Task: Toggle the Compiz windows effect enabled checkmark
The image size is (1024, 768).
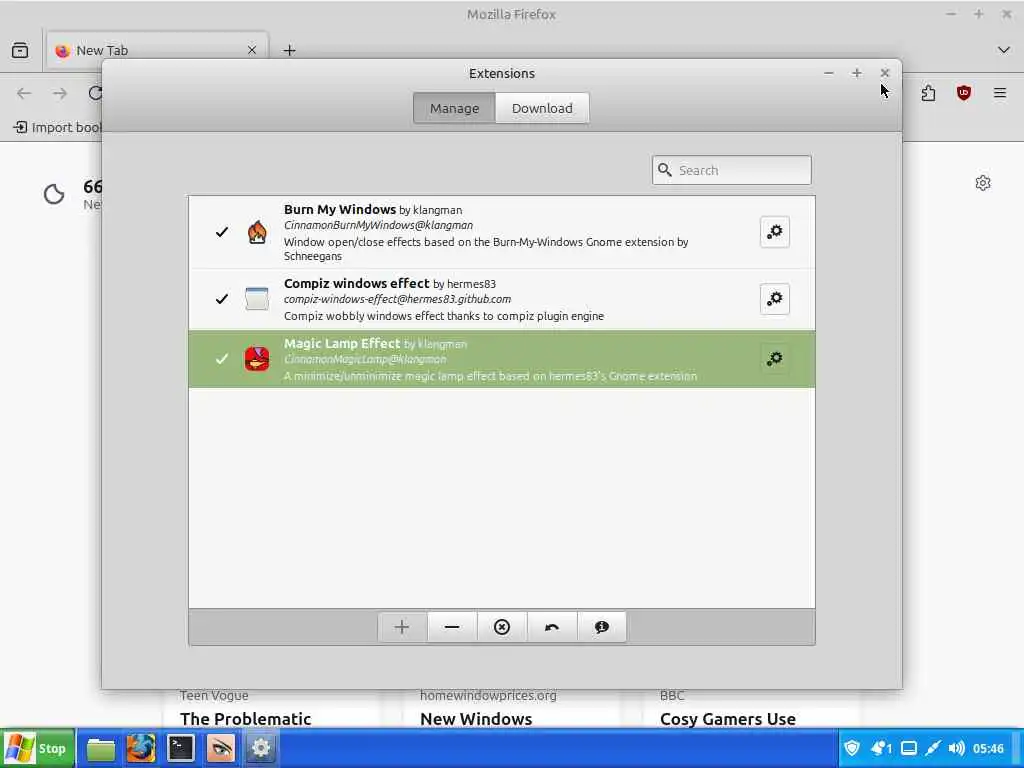Action: pos(222,298)
